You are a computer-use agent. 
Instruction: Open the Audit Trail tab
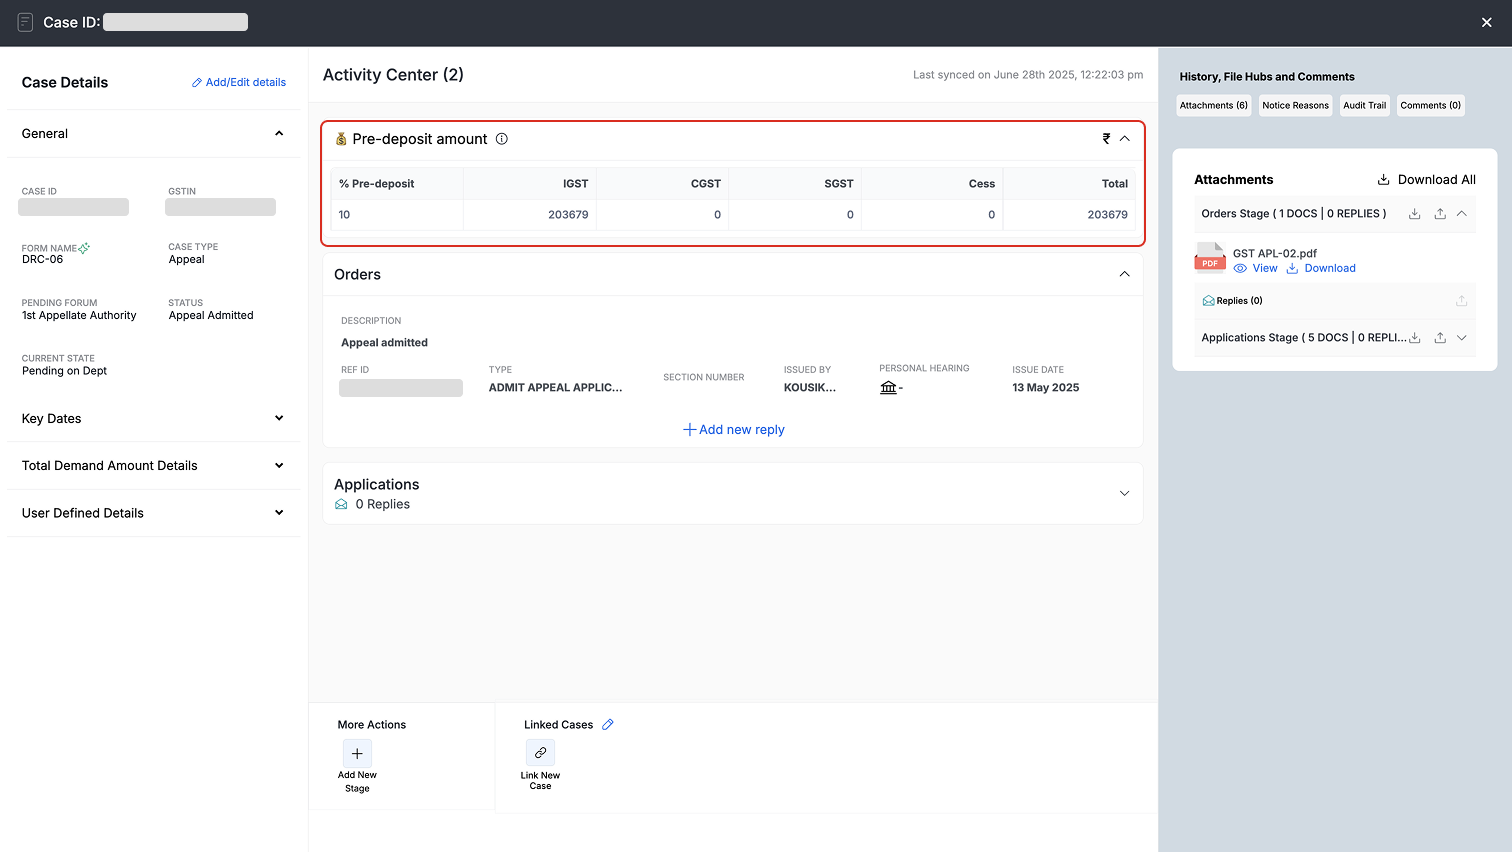pyautogui.click(x=1364, y=105)
